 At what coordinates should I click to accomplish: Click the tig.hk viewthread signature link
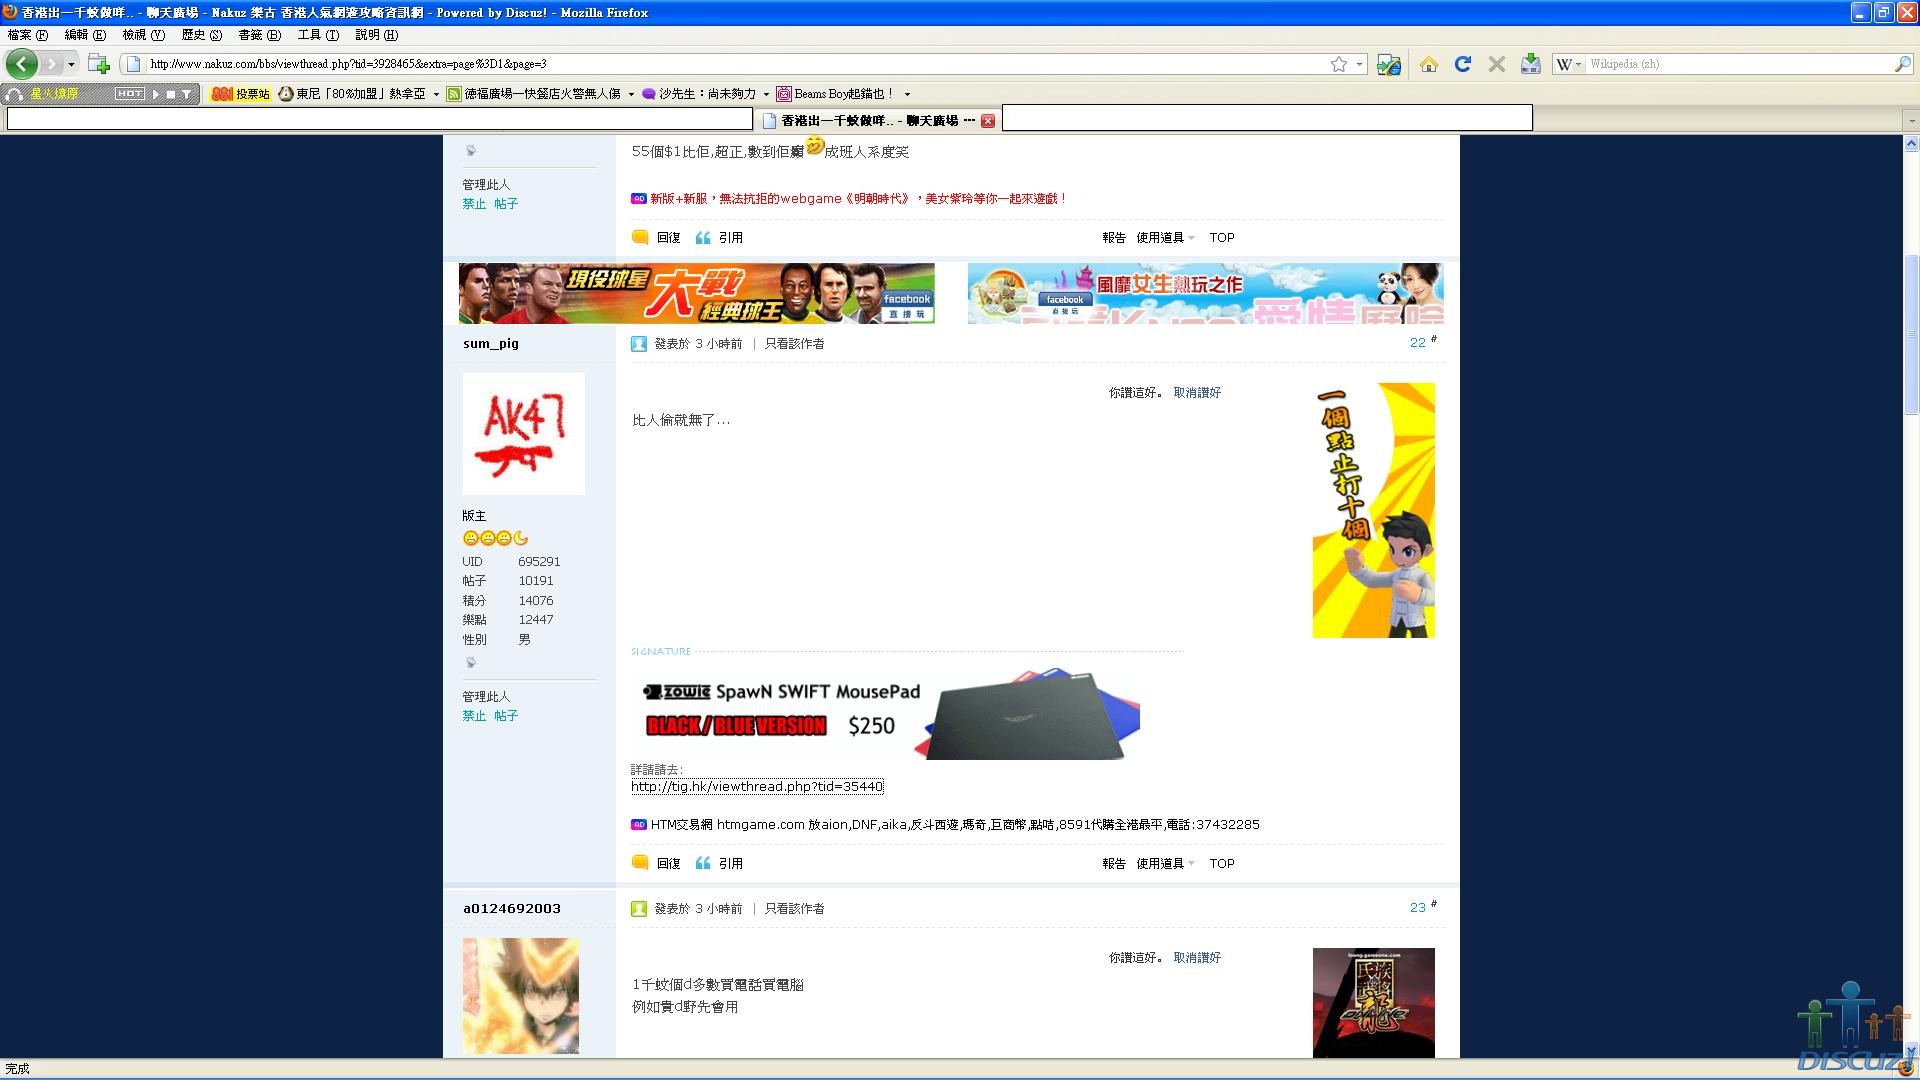coord(757,787)
